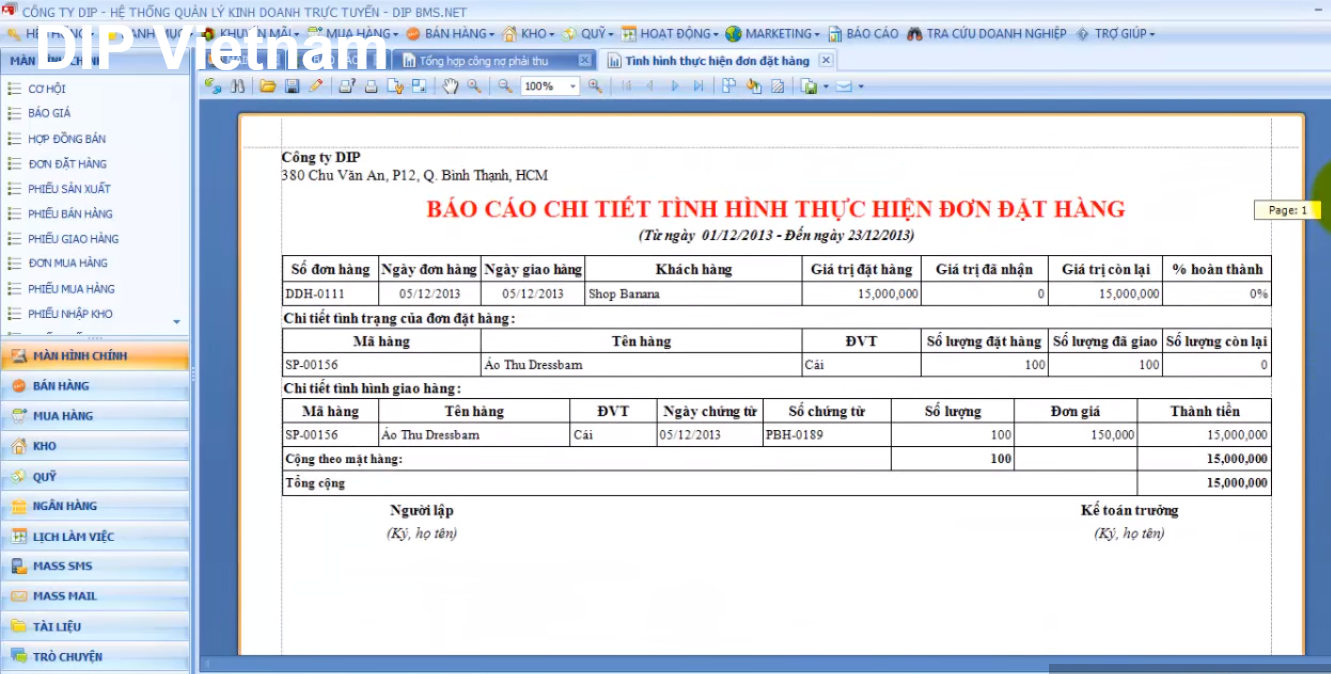This screenshot has width=1331, height=674.
Task: Select QUỸ navigation pane button
Action: (x=95, y=477)
